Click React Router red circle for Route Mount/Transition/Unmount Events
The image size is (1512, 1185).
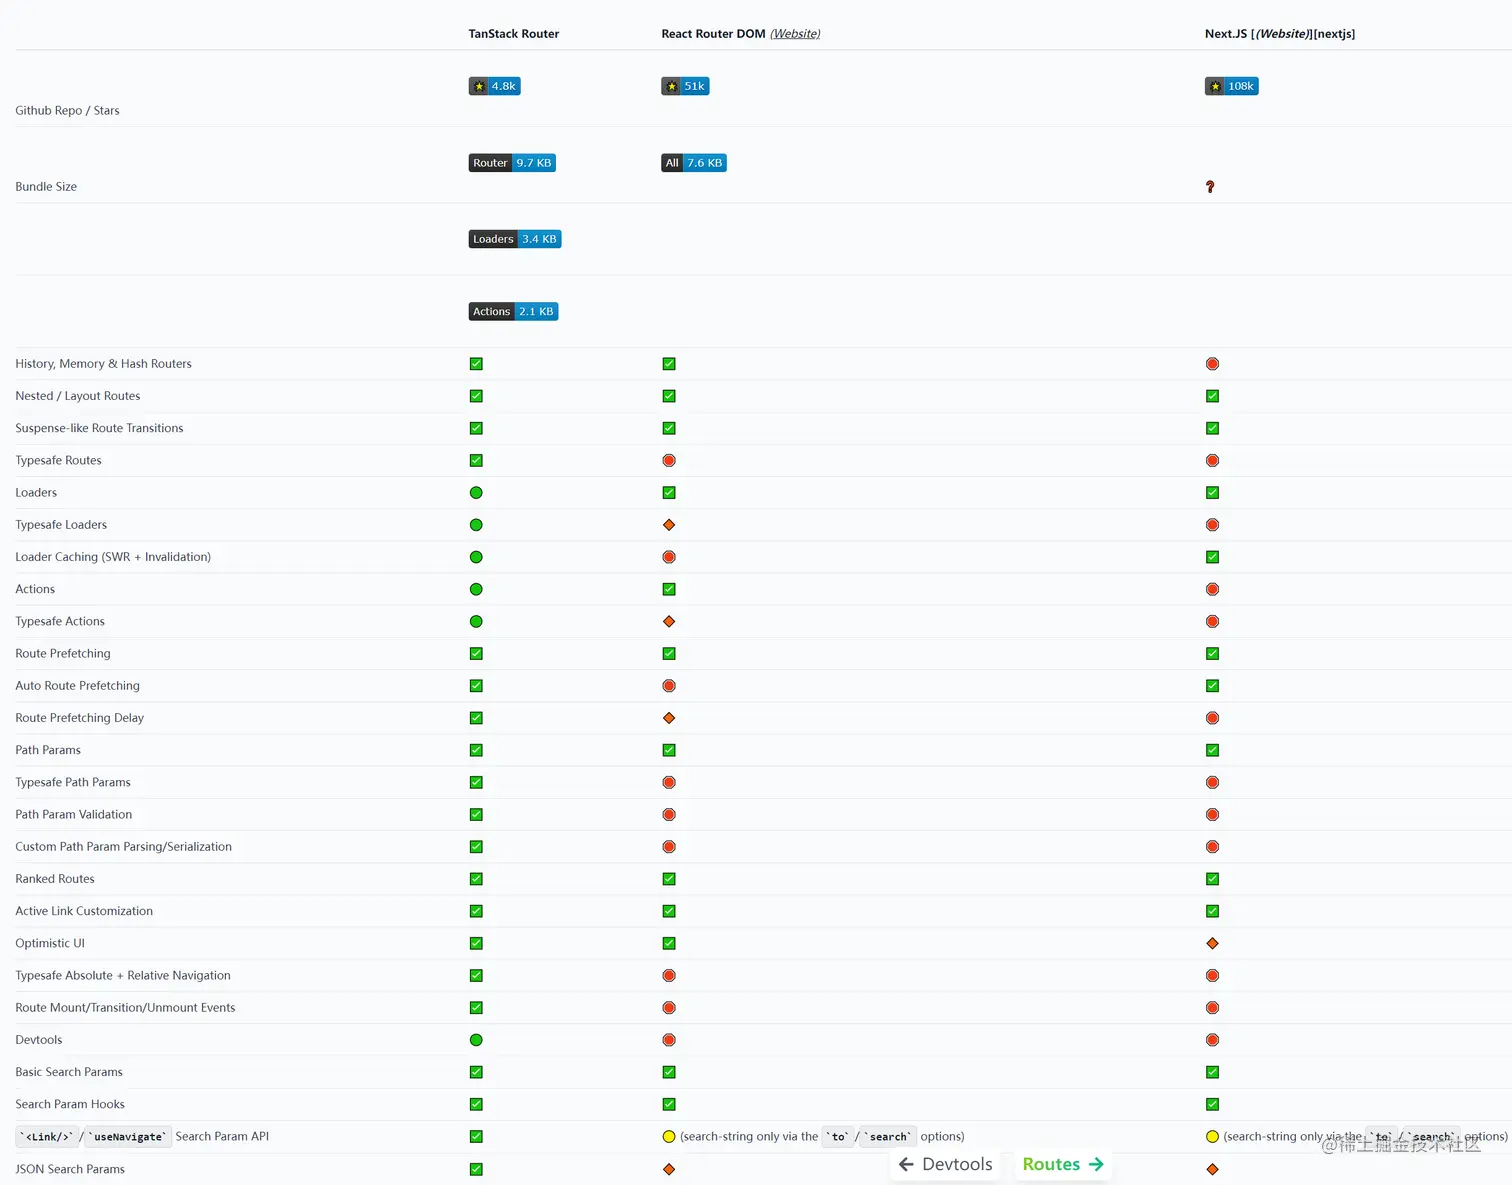pos(669,1008)
